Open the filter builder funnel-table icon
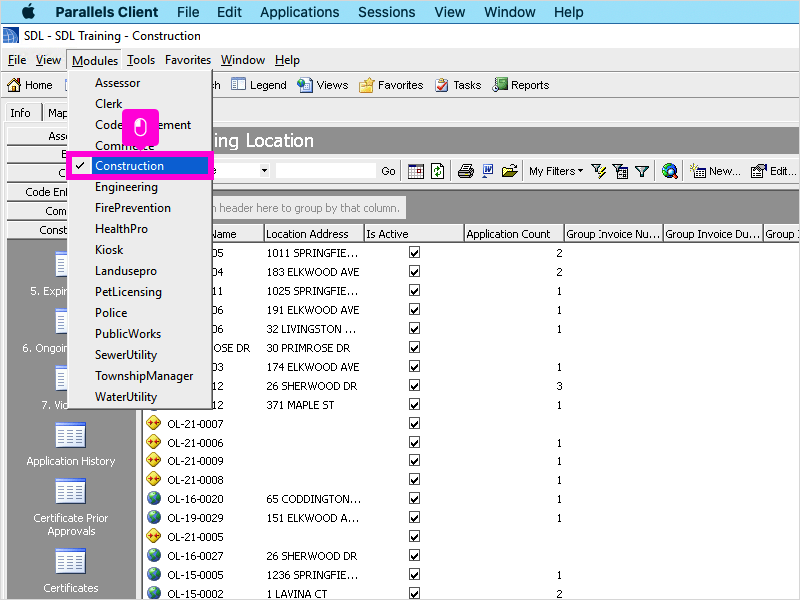 pyautogui.click(x=620, y=171)
